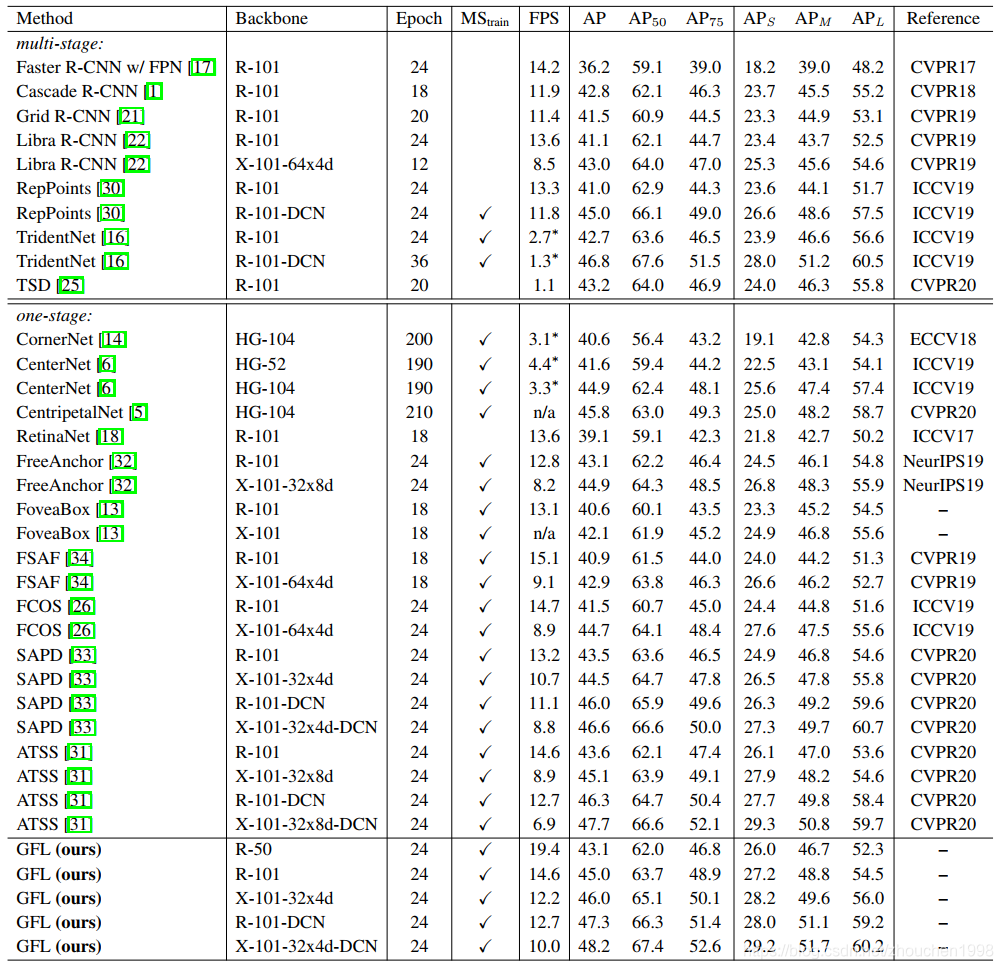Image resolution: width=1003 pixels, height=969 pixels.
Task: Open citation 5 next to CentripetalNet
Action: (x=139, y=412)
